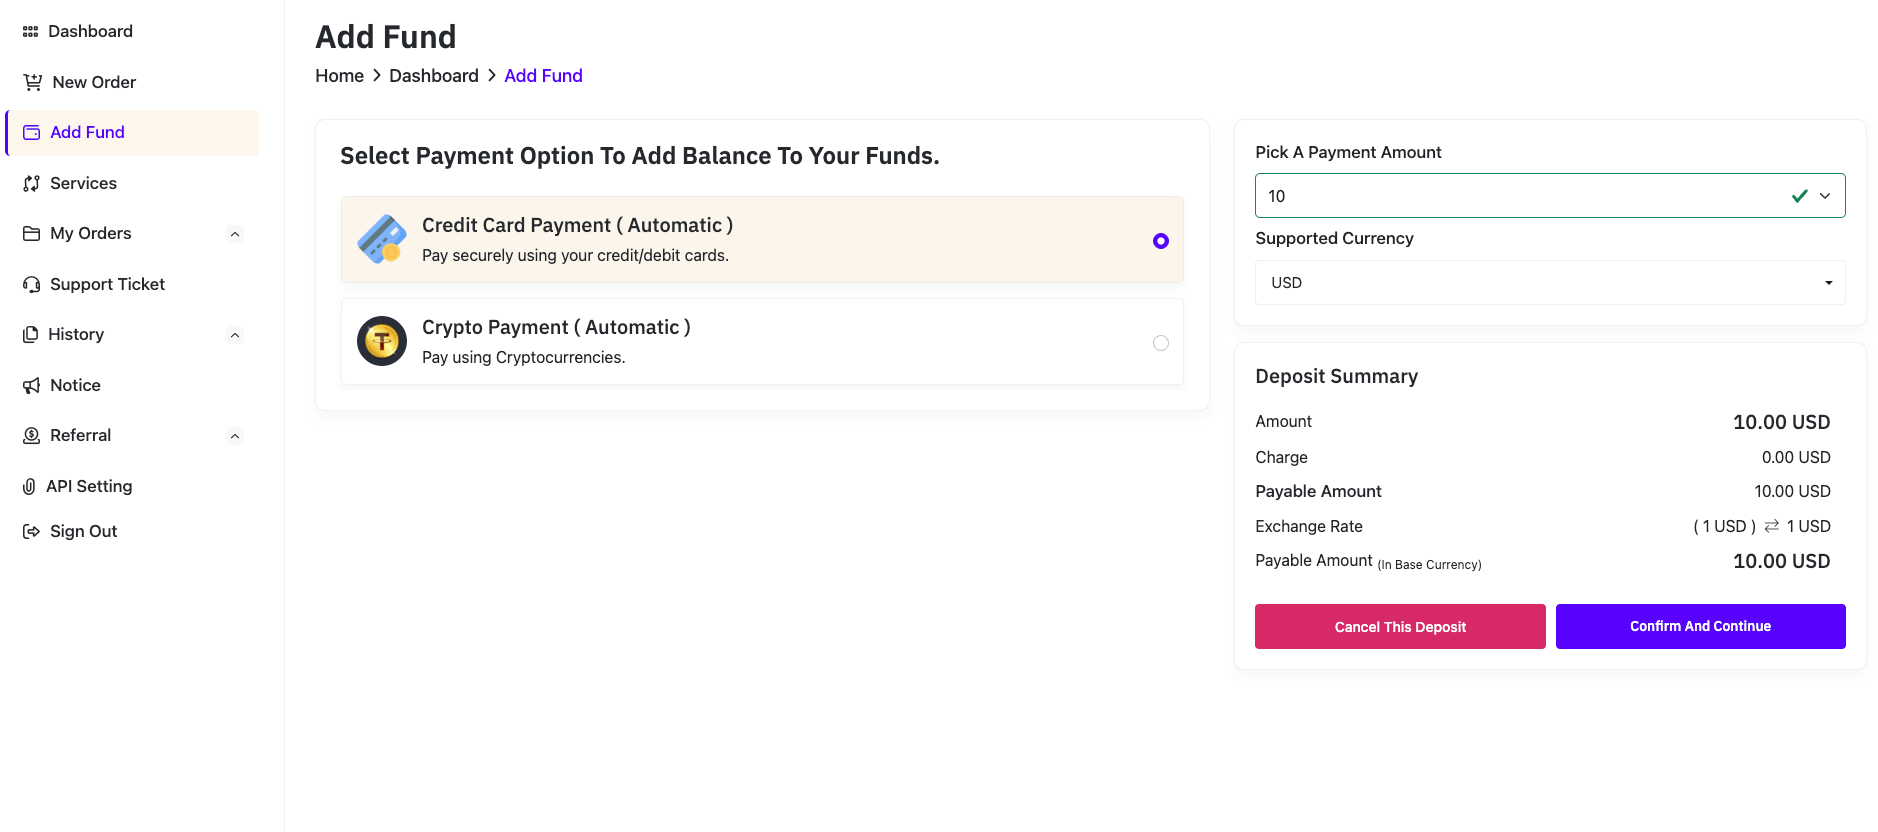Viewport: 1878px width, 832px height.
Task: Click the Tether crypto coin icon
Action: pyautogui.click(x=382, y=342)
